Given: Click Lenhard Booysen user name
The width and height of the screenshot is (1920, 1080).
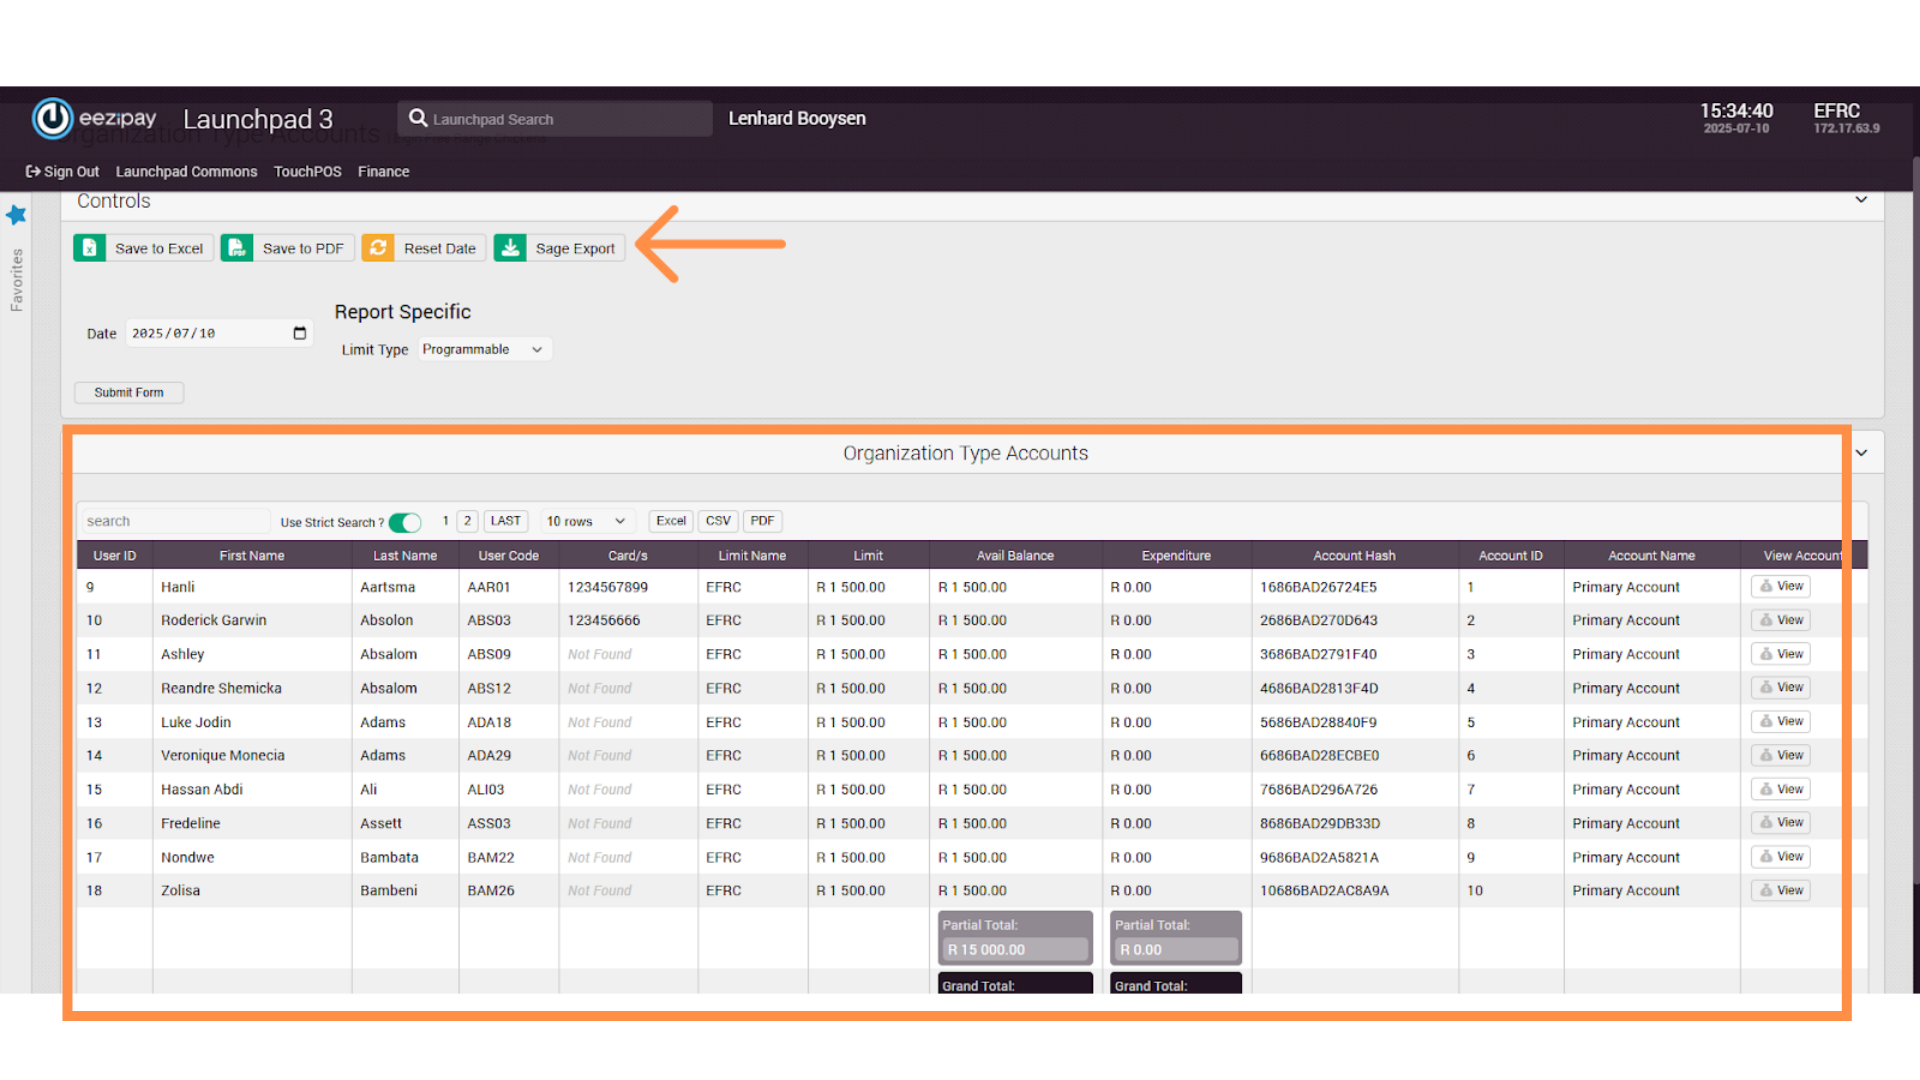Looking at the screenshot, I should (x=797, y=118).
